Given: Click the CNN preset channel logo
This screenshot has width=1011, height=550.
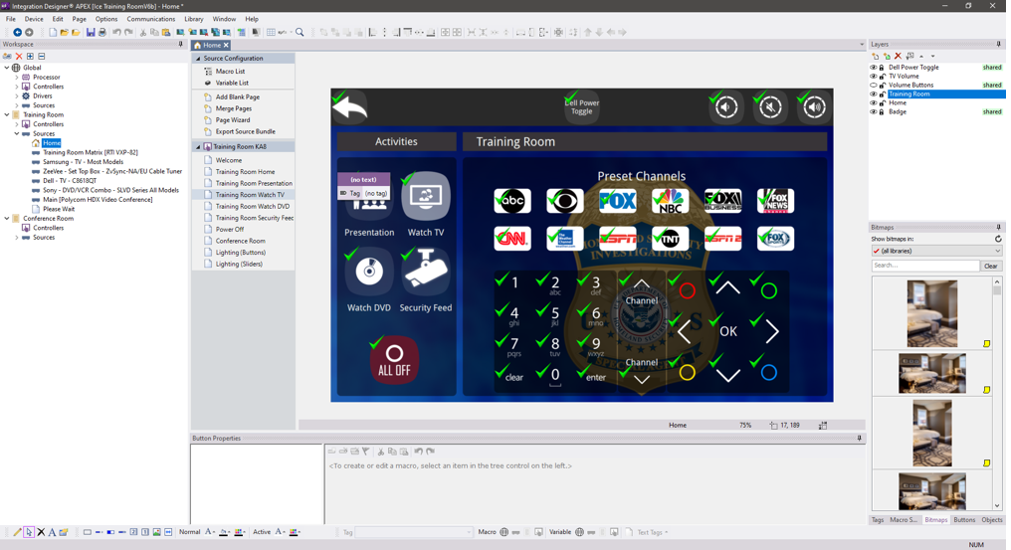Looking at the screenshot, I should [512, 239].
